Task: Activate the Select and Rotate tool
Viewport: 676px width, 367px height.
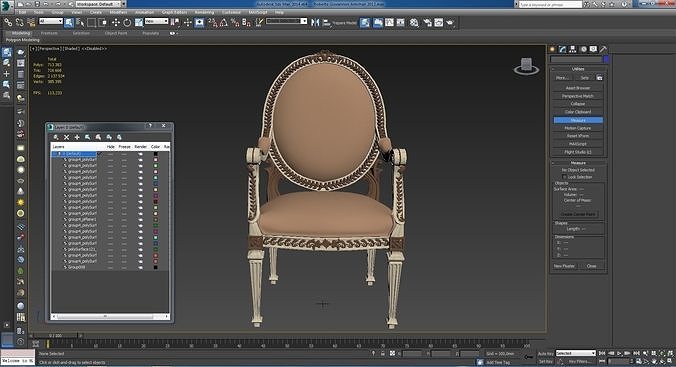Action: tap(127, 22)
